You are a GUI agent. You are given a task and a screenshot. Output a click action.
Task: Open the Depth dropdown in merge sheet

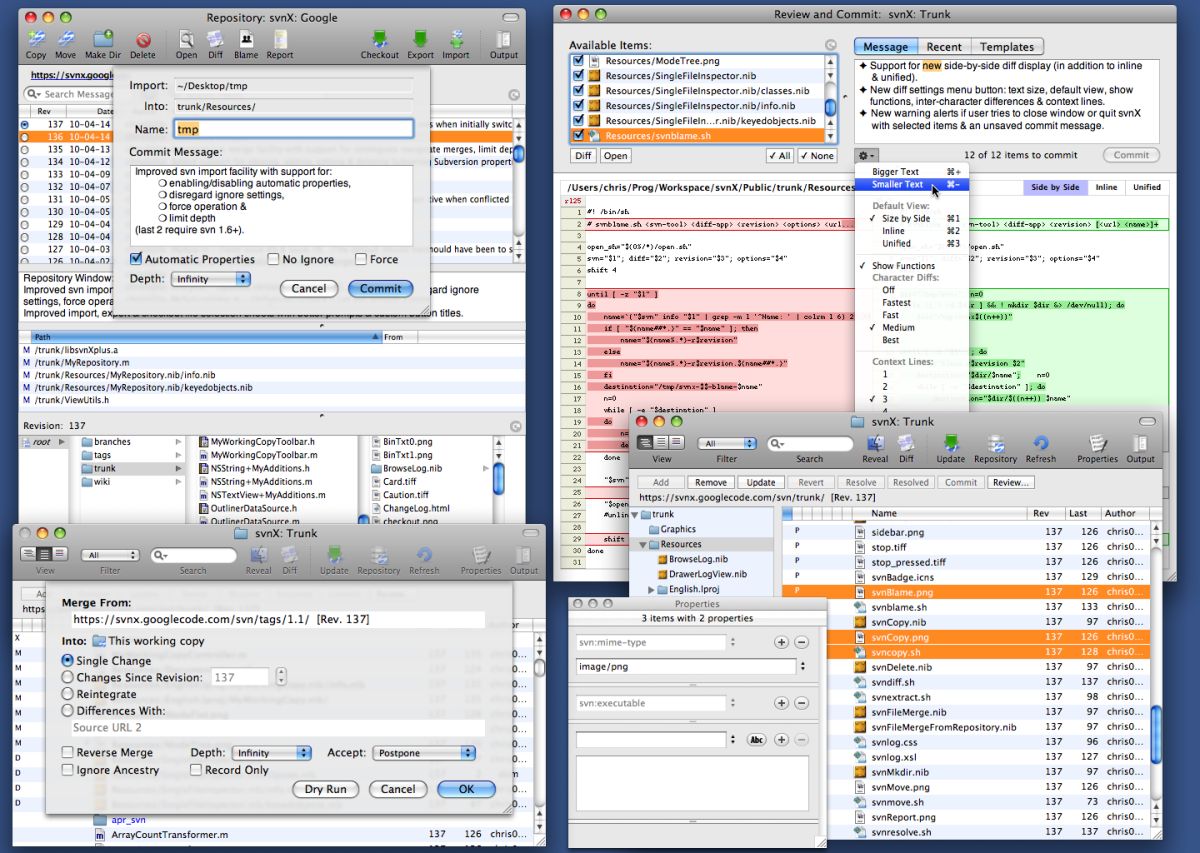(x=272, y=753)
